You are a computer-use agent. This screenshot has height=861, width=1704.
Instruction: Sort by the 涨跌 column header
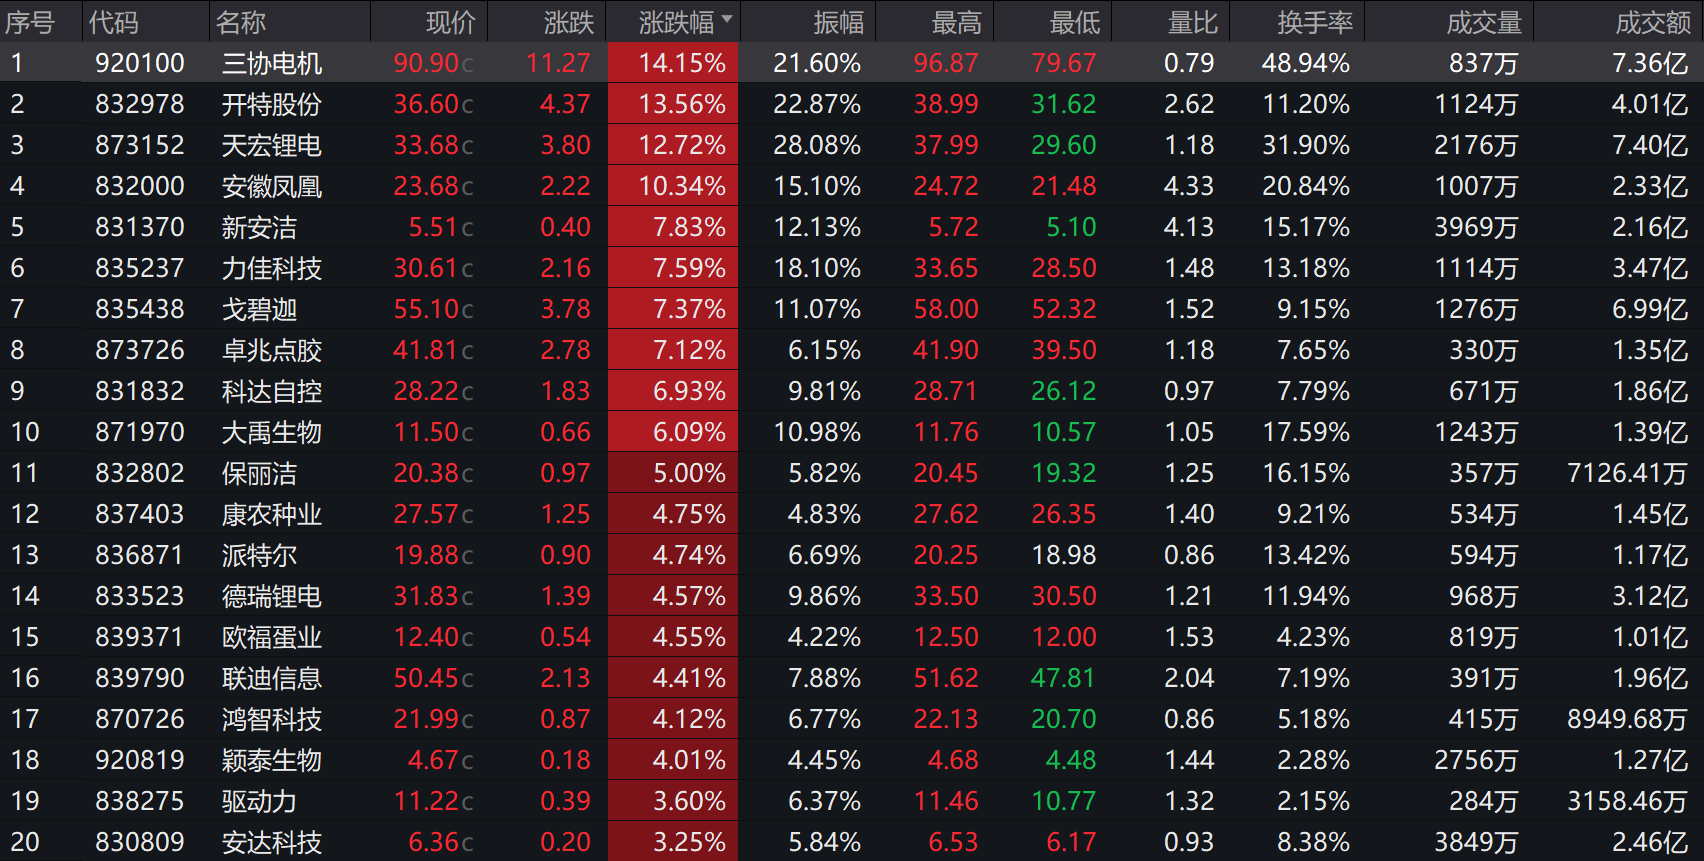pos(569,22)
